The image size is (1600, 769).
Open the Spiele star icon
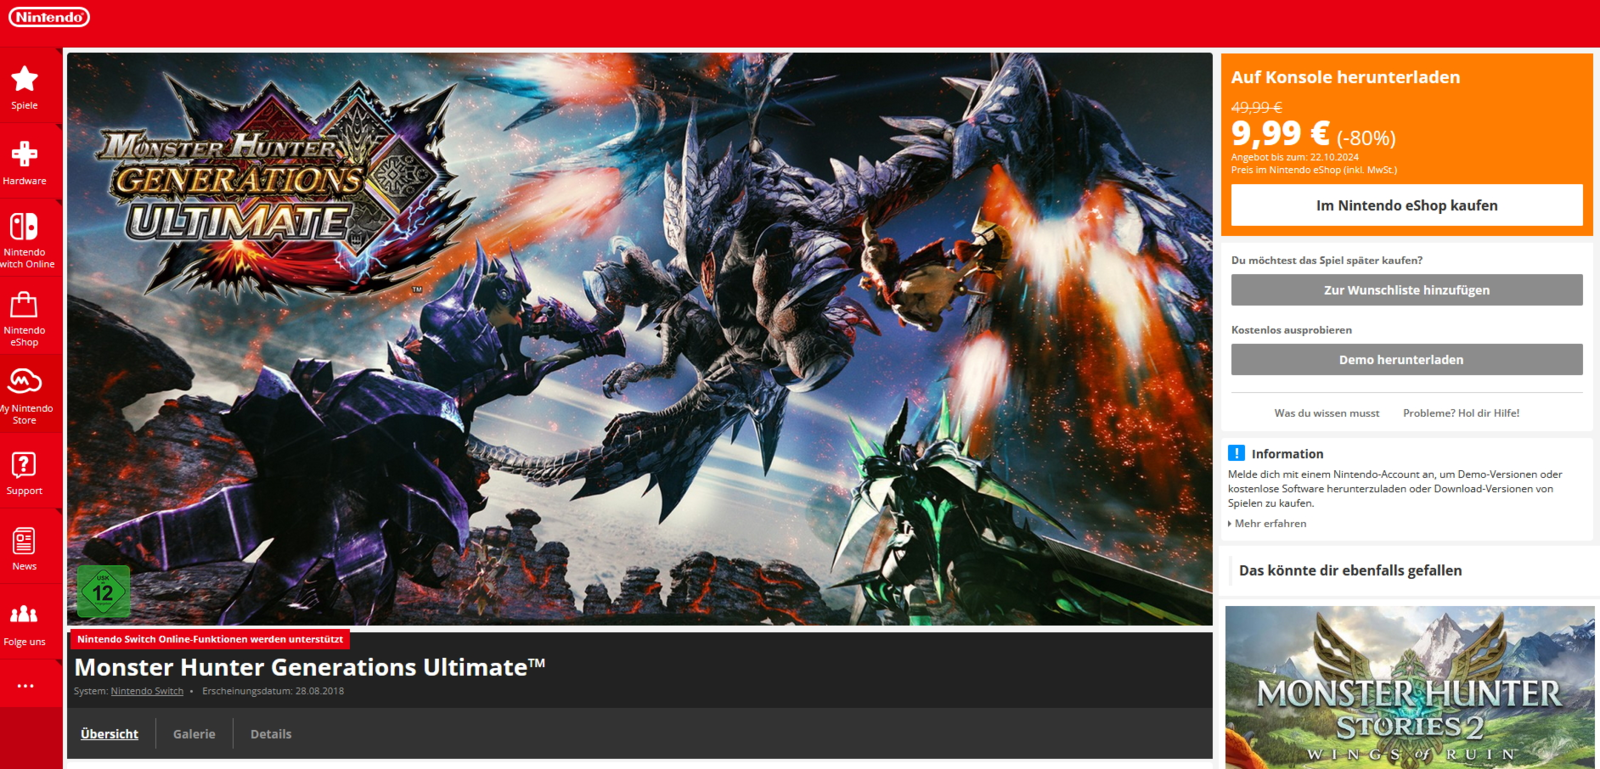click(25, 79)
